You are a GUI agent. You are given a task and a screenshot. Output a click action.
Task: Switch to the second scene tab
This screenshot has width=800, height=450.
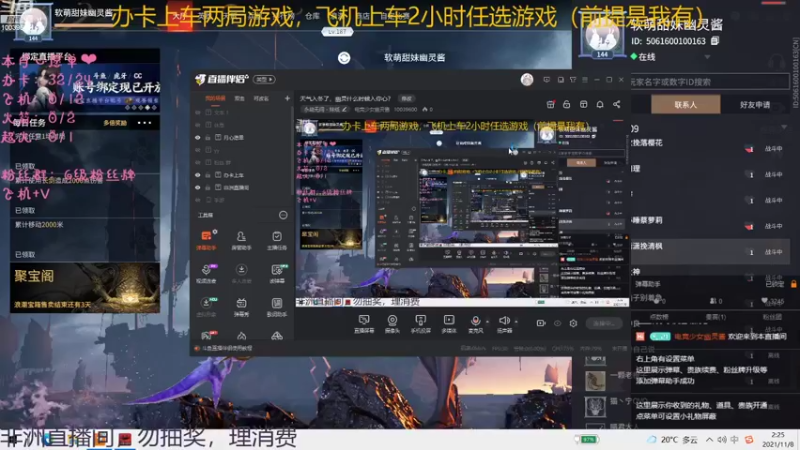tap(239, 98)
